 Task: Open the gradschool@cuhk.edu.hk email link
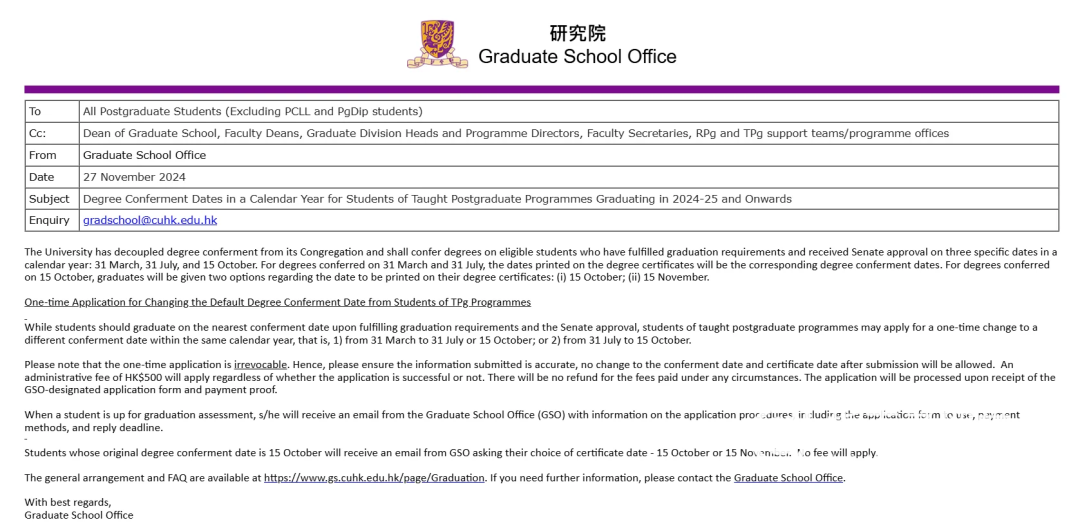150,220
